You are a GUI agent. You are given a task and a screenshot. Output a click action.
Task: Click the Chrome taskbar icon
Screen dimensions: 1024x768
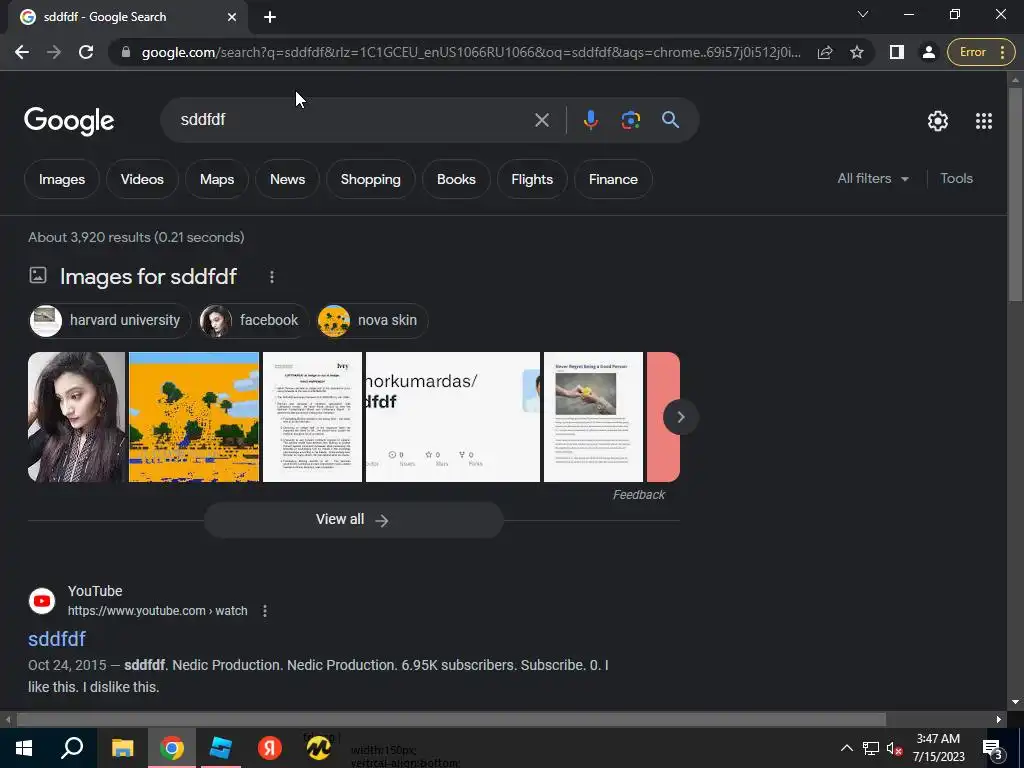coord(172,748)
